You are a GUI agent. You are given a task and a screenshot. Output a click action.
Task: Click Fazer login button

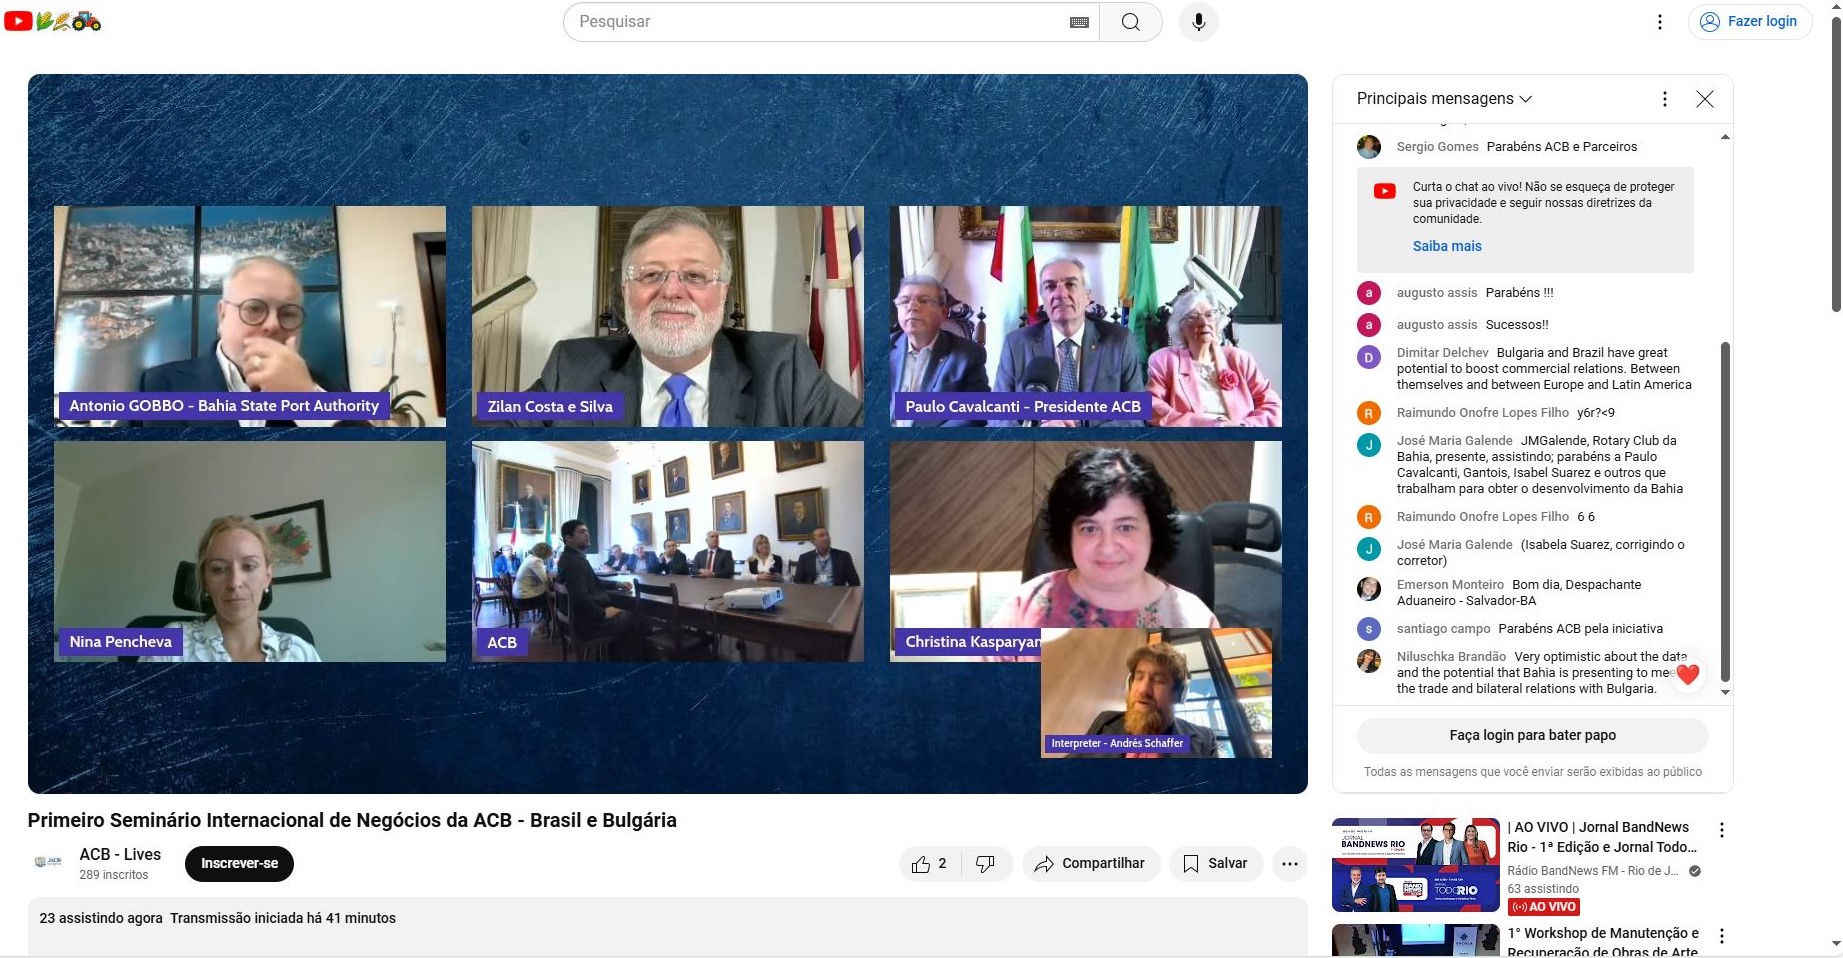click(x=1750, y=22)
